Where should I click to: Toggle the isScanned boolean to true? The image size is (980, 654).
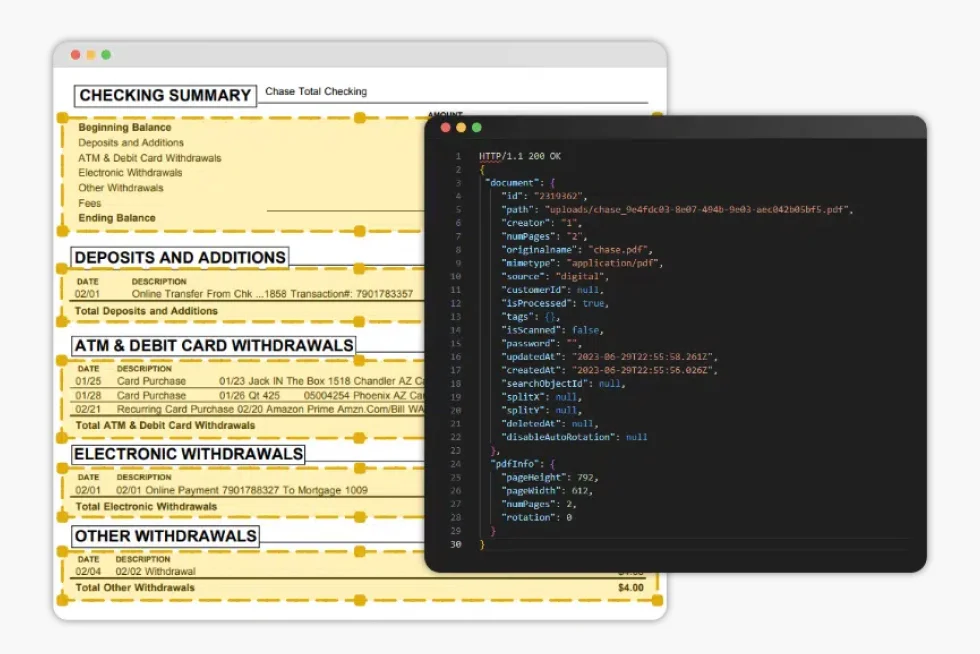pyautogui.click(x=586, y=330)
